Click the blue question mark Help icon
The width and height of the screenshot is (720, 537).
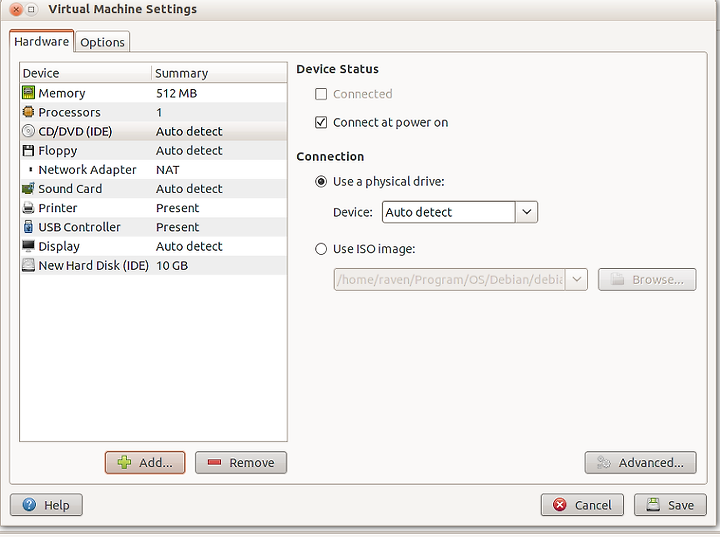(x=29, y=505)
